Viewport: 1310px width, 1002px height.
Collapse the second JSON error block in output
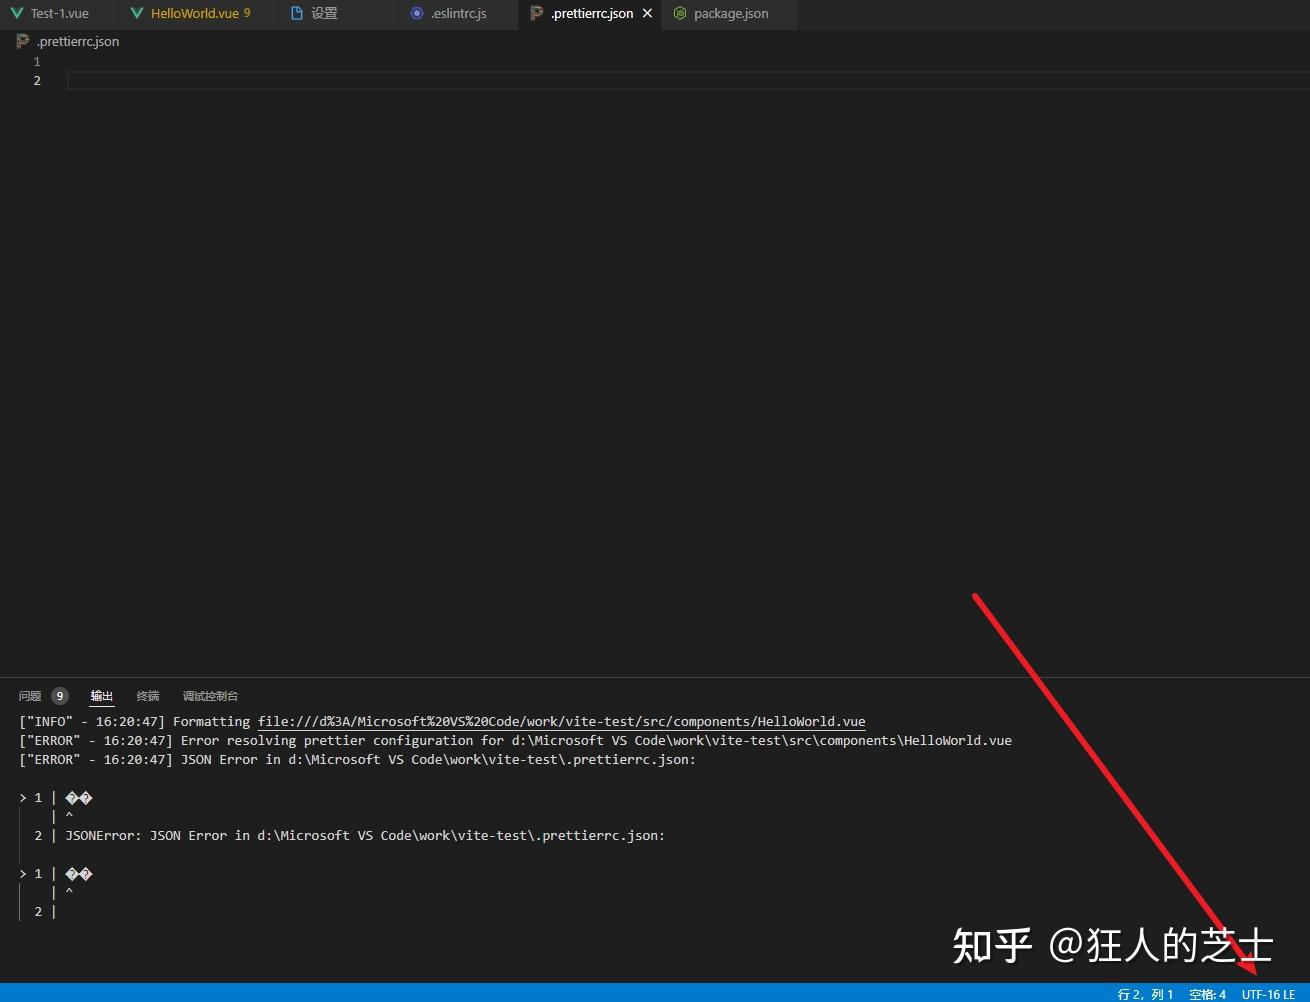pos(22,873)
